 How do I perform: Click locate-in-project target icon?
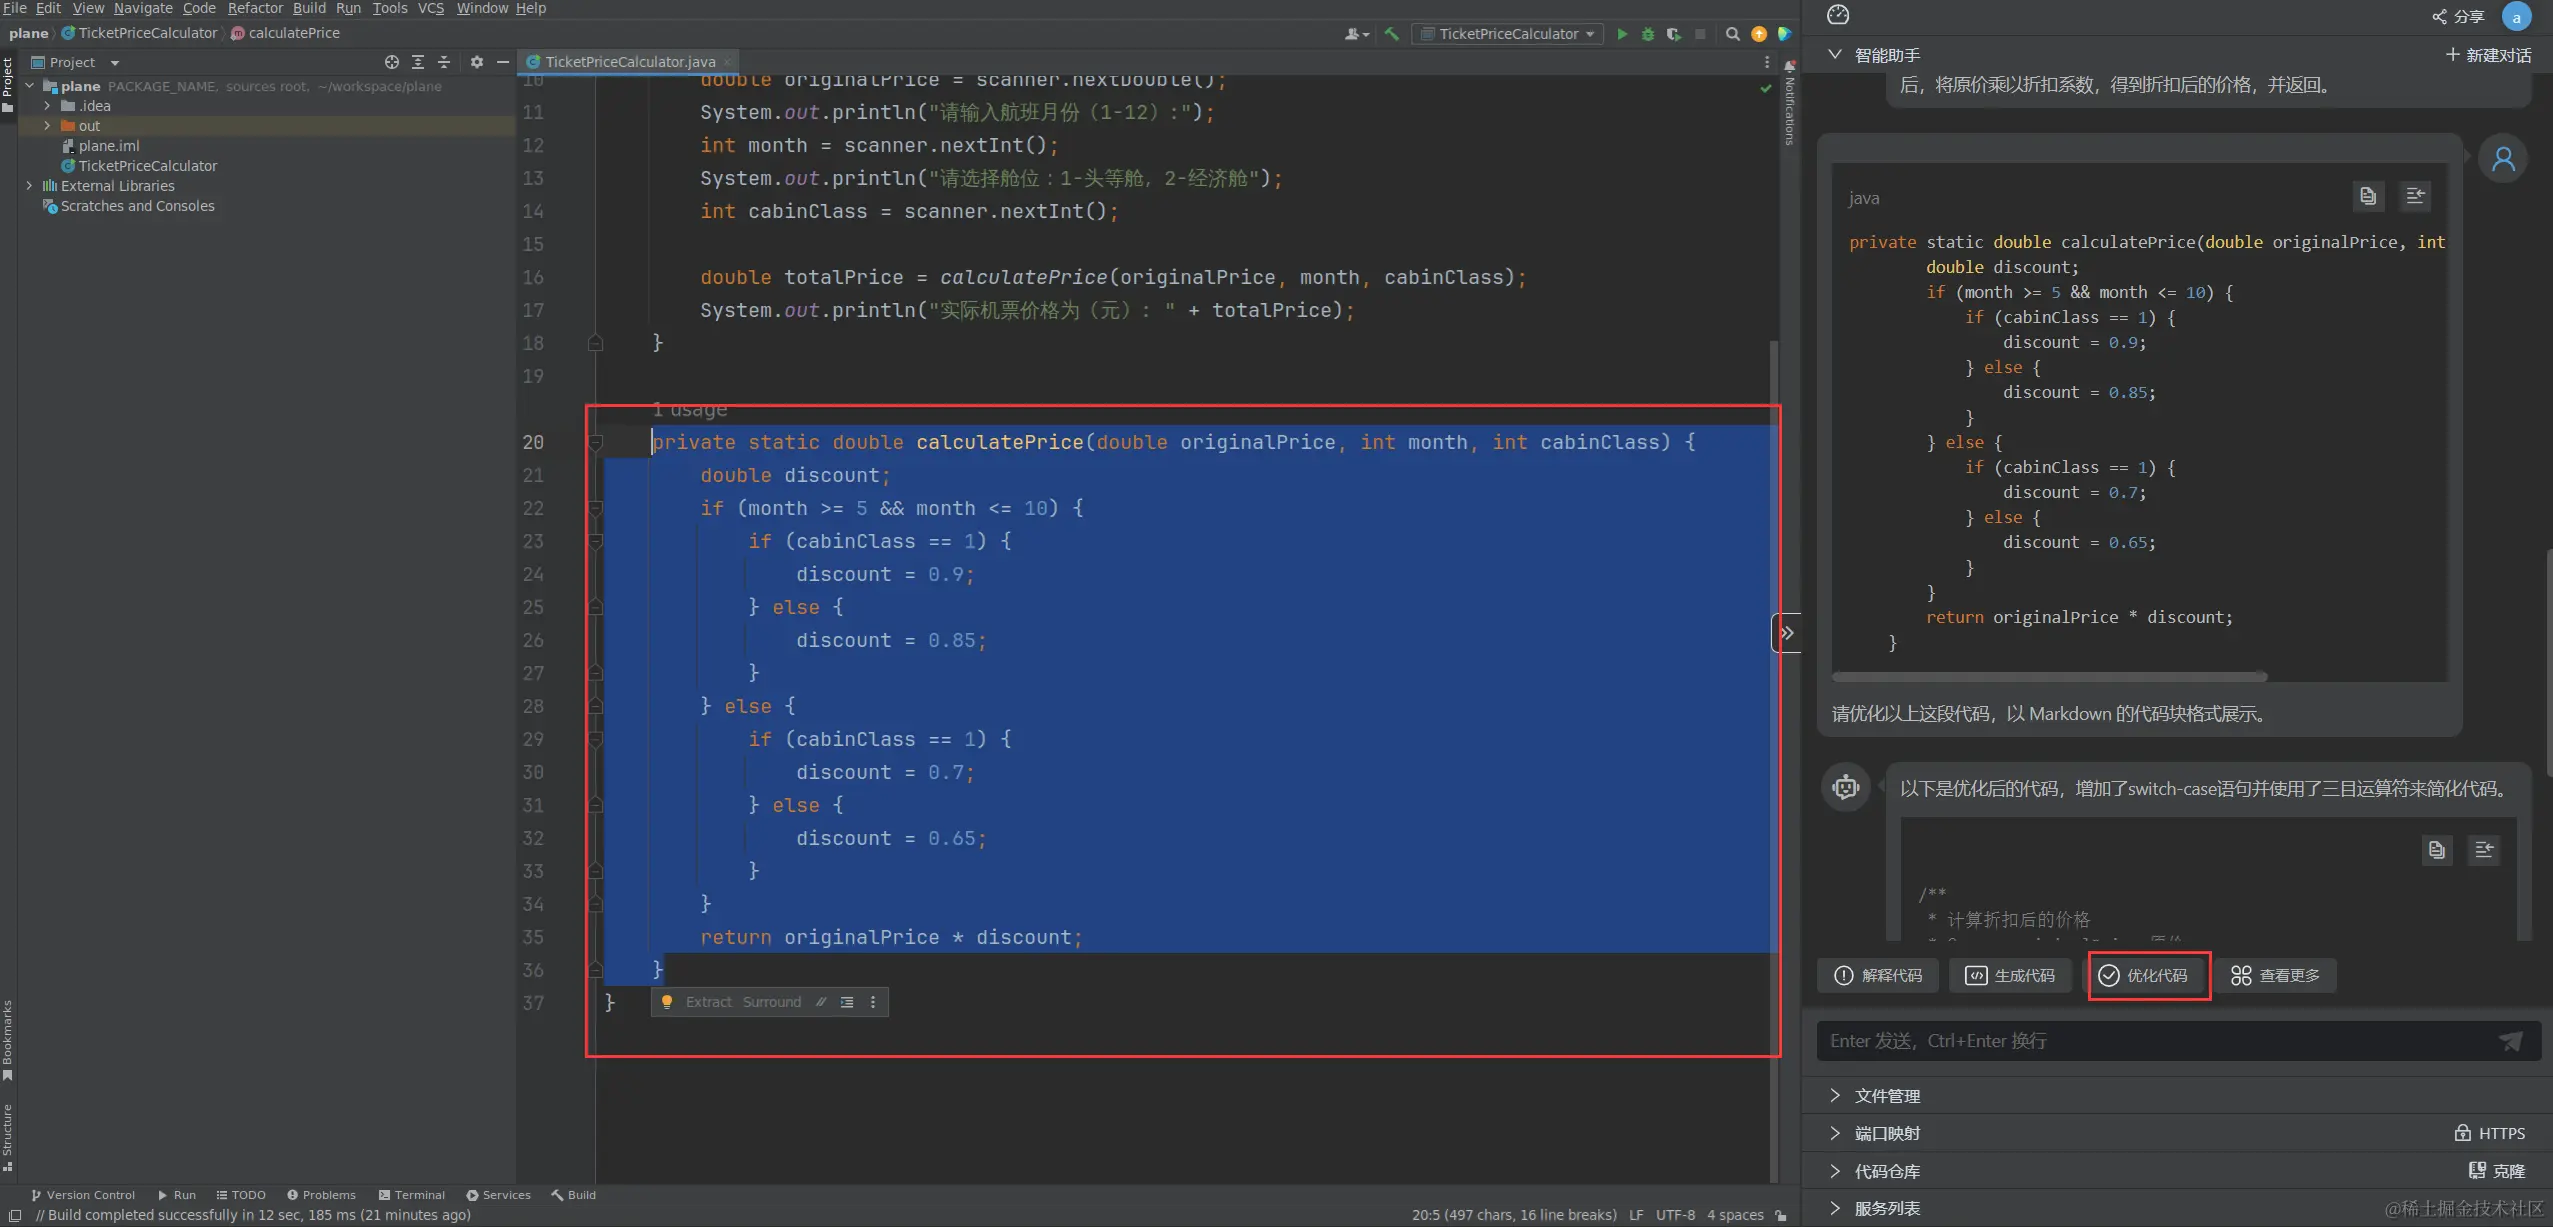pos(392,62)
